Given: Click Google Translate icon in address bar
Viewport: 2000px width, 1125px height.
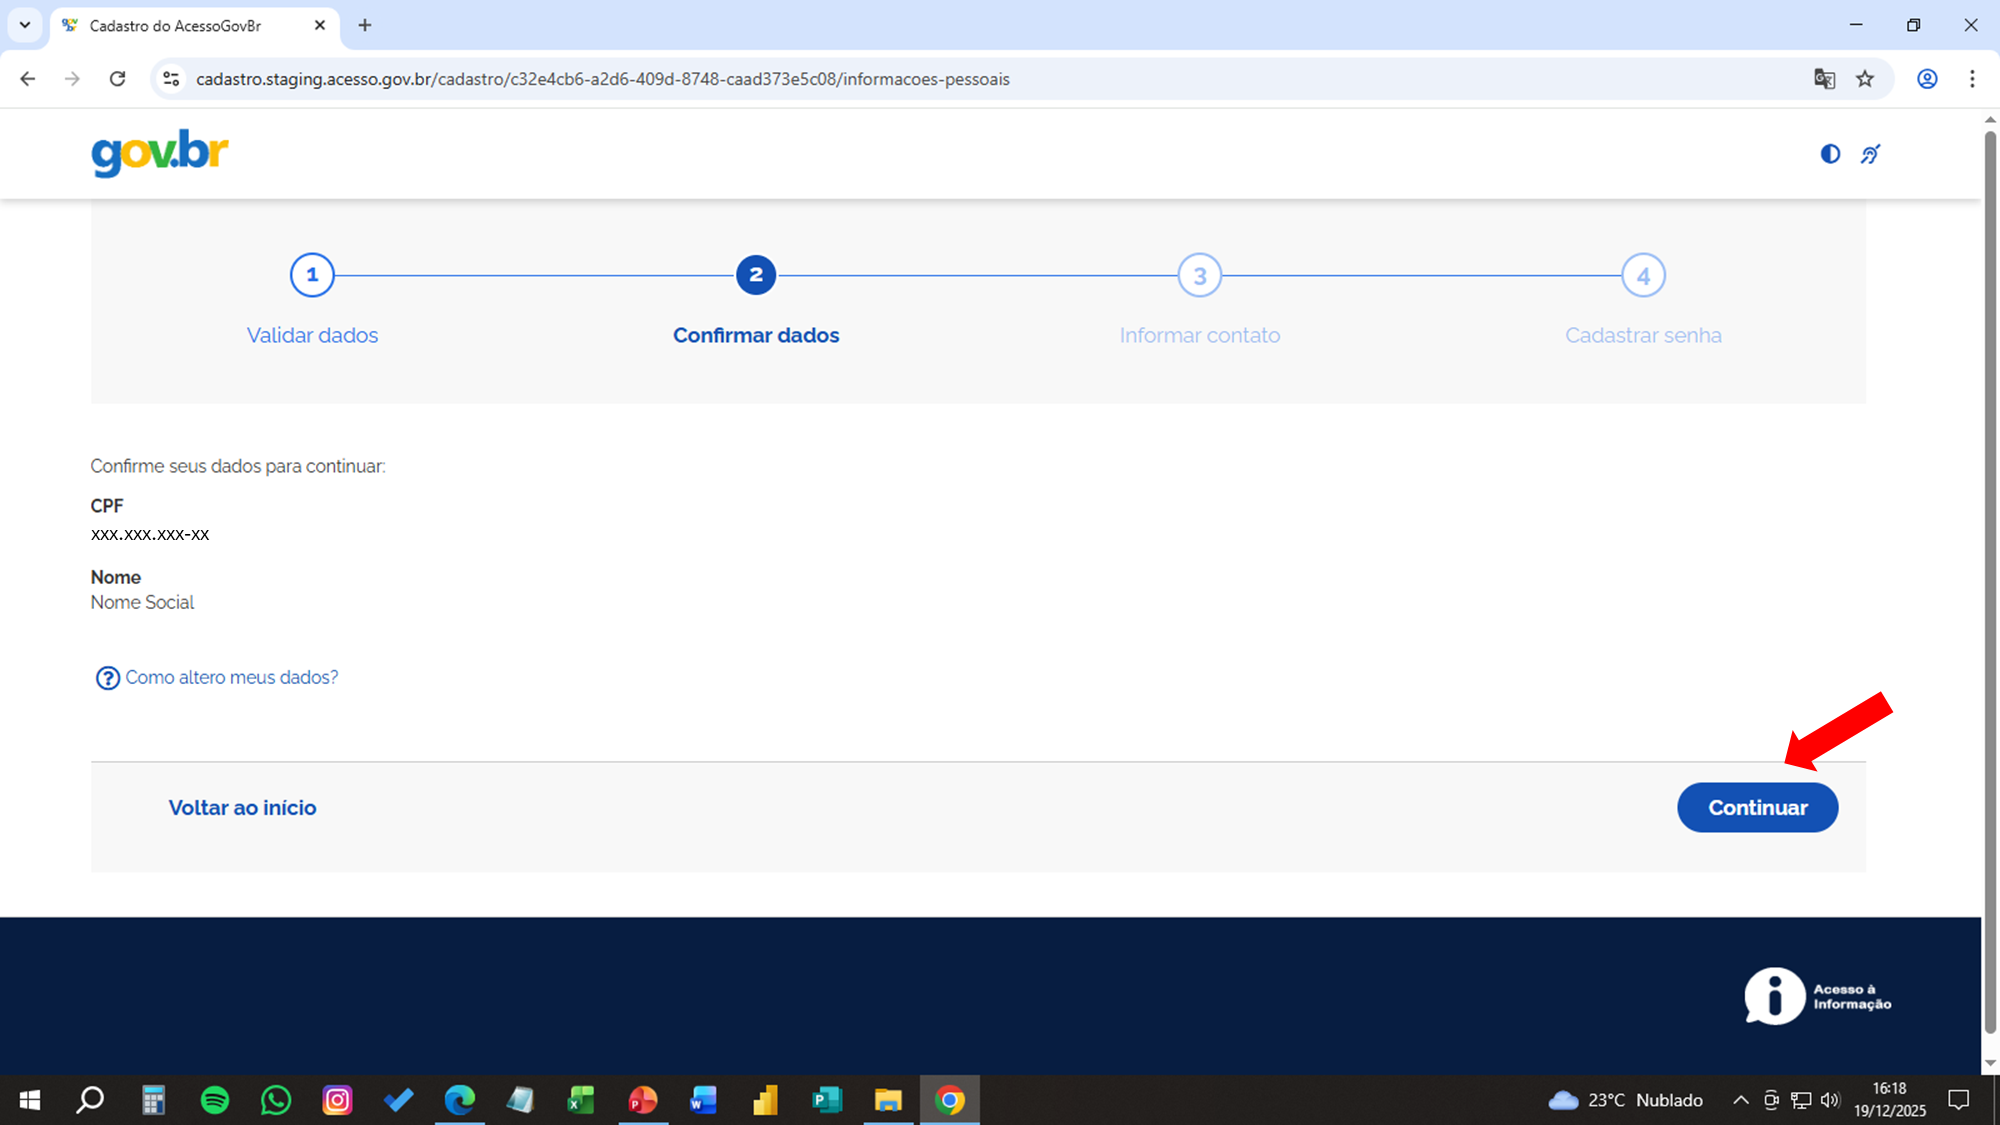Looking at the screenshot, I should click(x=1824, y=79).
